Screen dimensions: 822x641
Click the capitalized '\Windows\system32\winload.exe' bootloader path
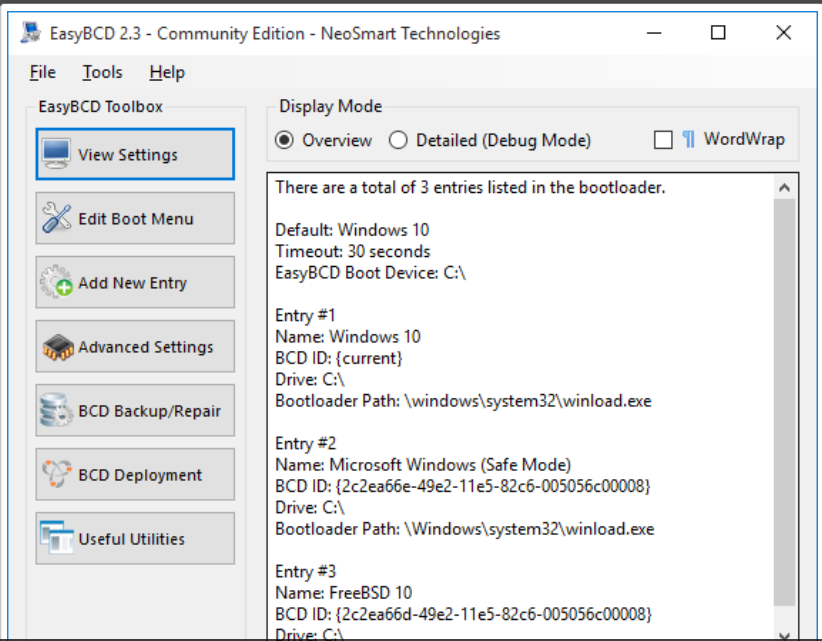pos(529,529)
